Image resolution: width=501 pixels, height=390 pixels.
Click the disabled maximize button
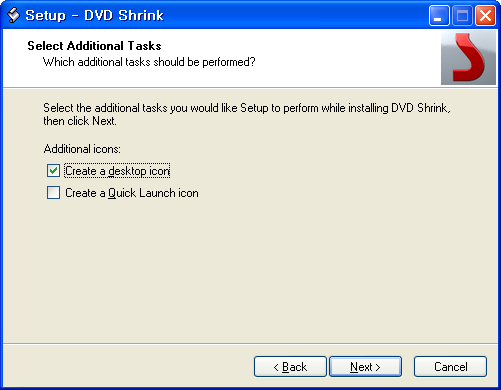coord(462,16)
